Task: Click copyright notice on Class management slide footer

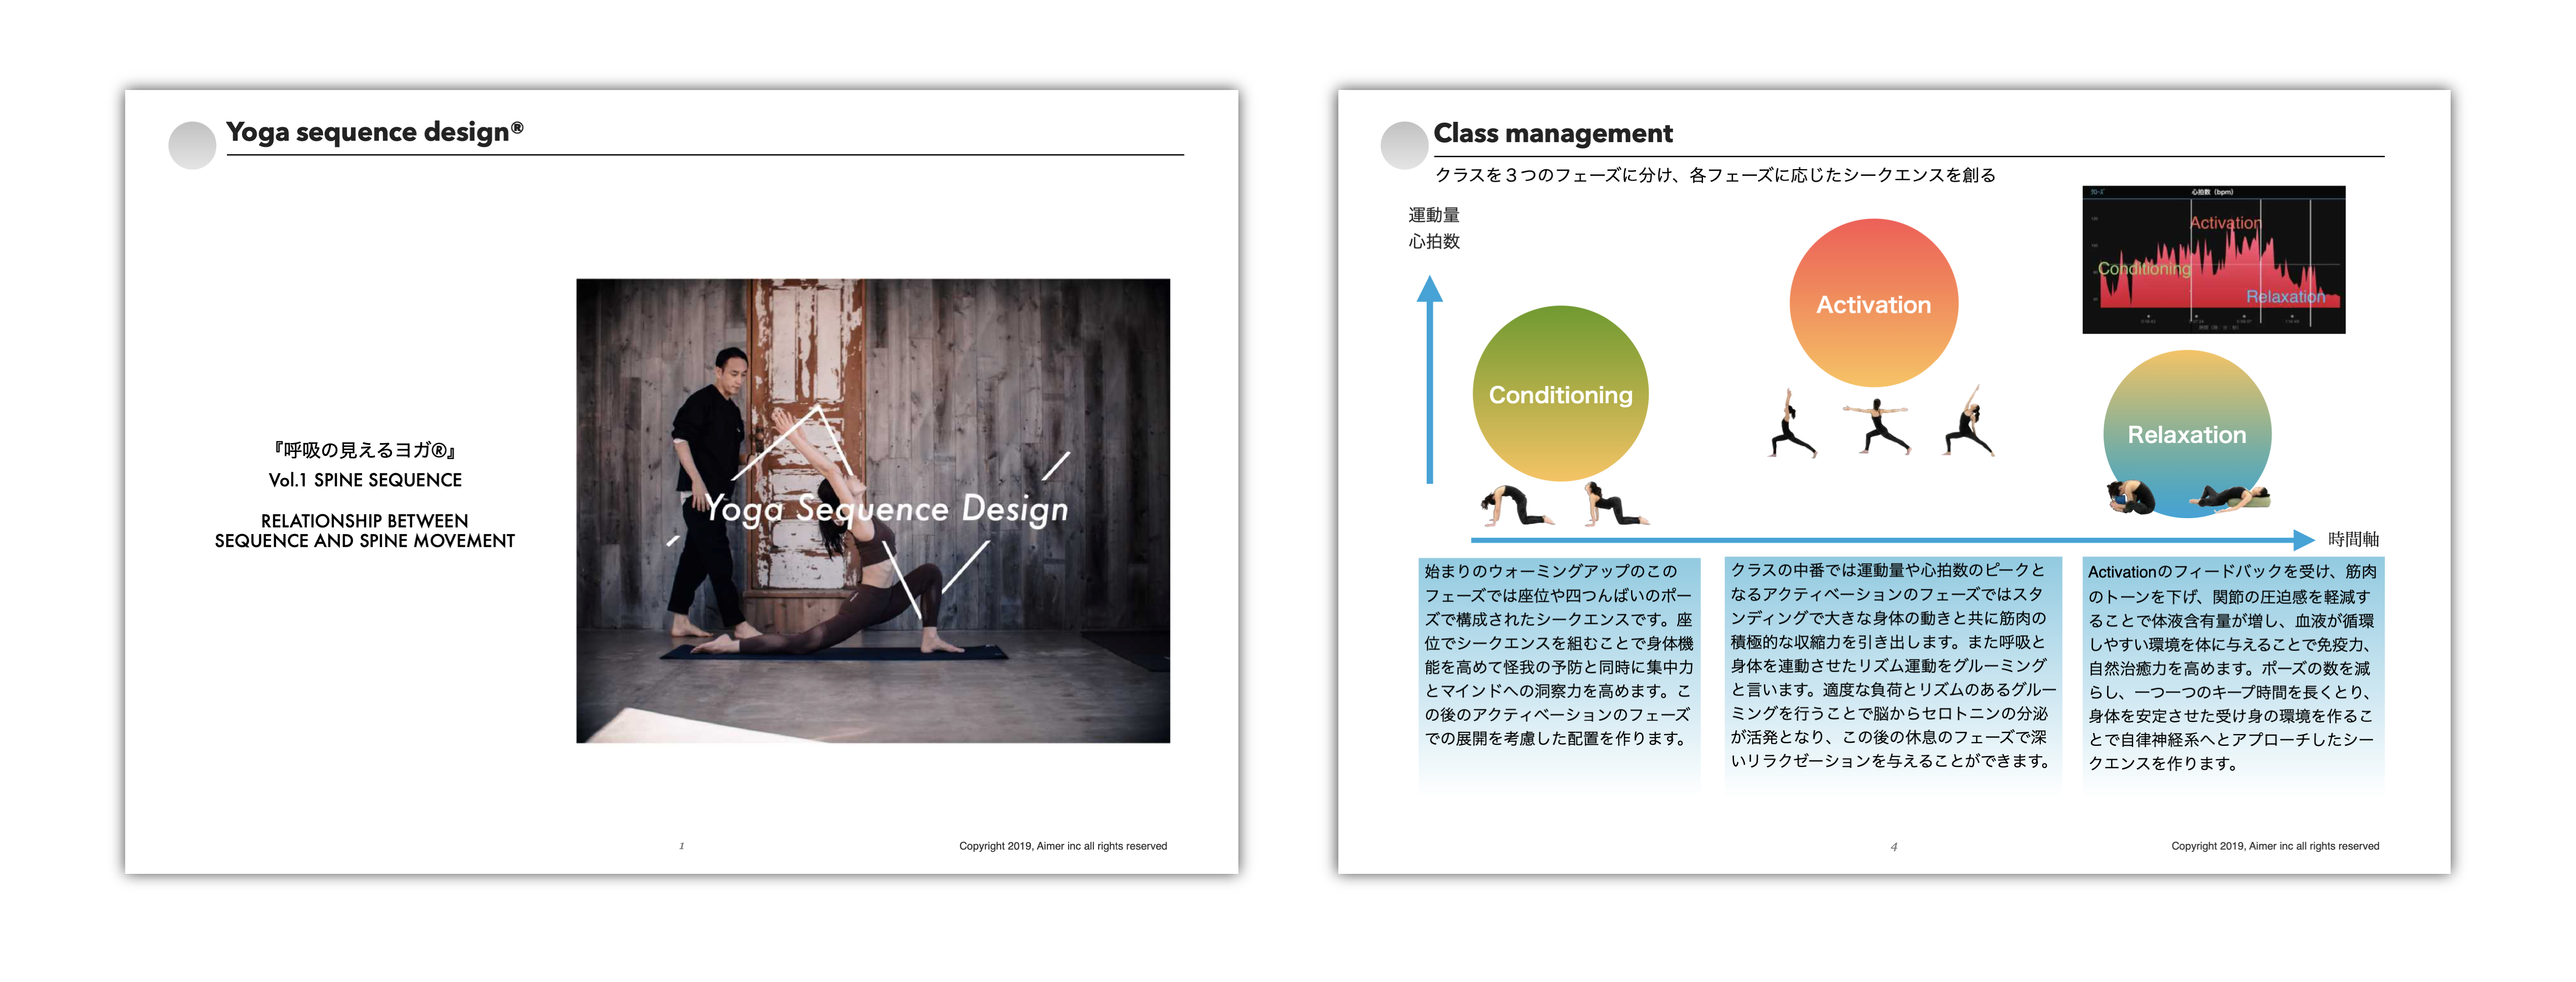Action: 2275,846
